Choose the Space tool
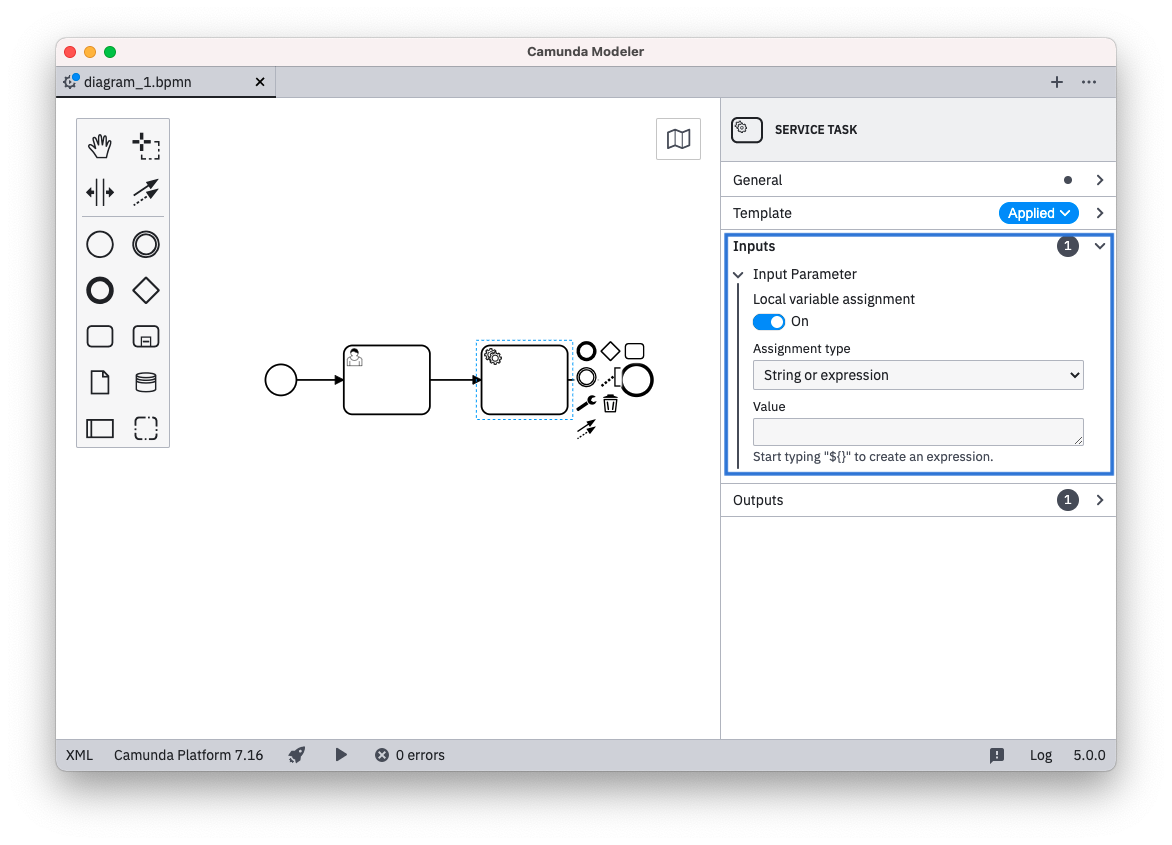Screen dimensions: 1172x845 [100, 192]
